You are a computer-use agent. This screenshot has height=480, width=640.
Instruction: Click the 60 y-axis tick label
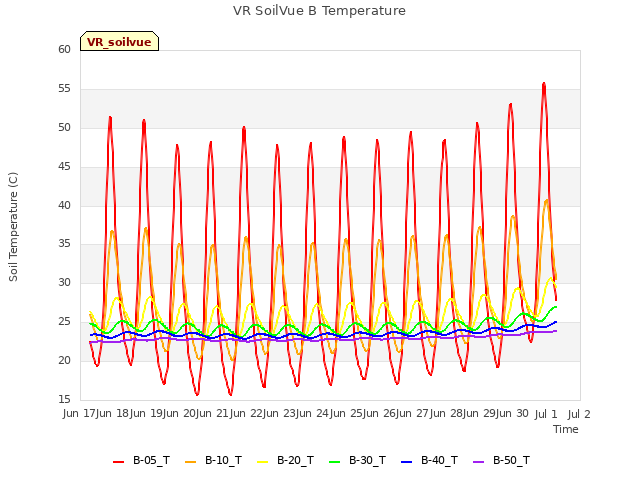[64, 49]
